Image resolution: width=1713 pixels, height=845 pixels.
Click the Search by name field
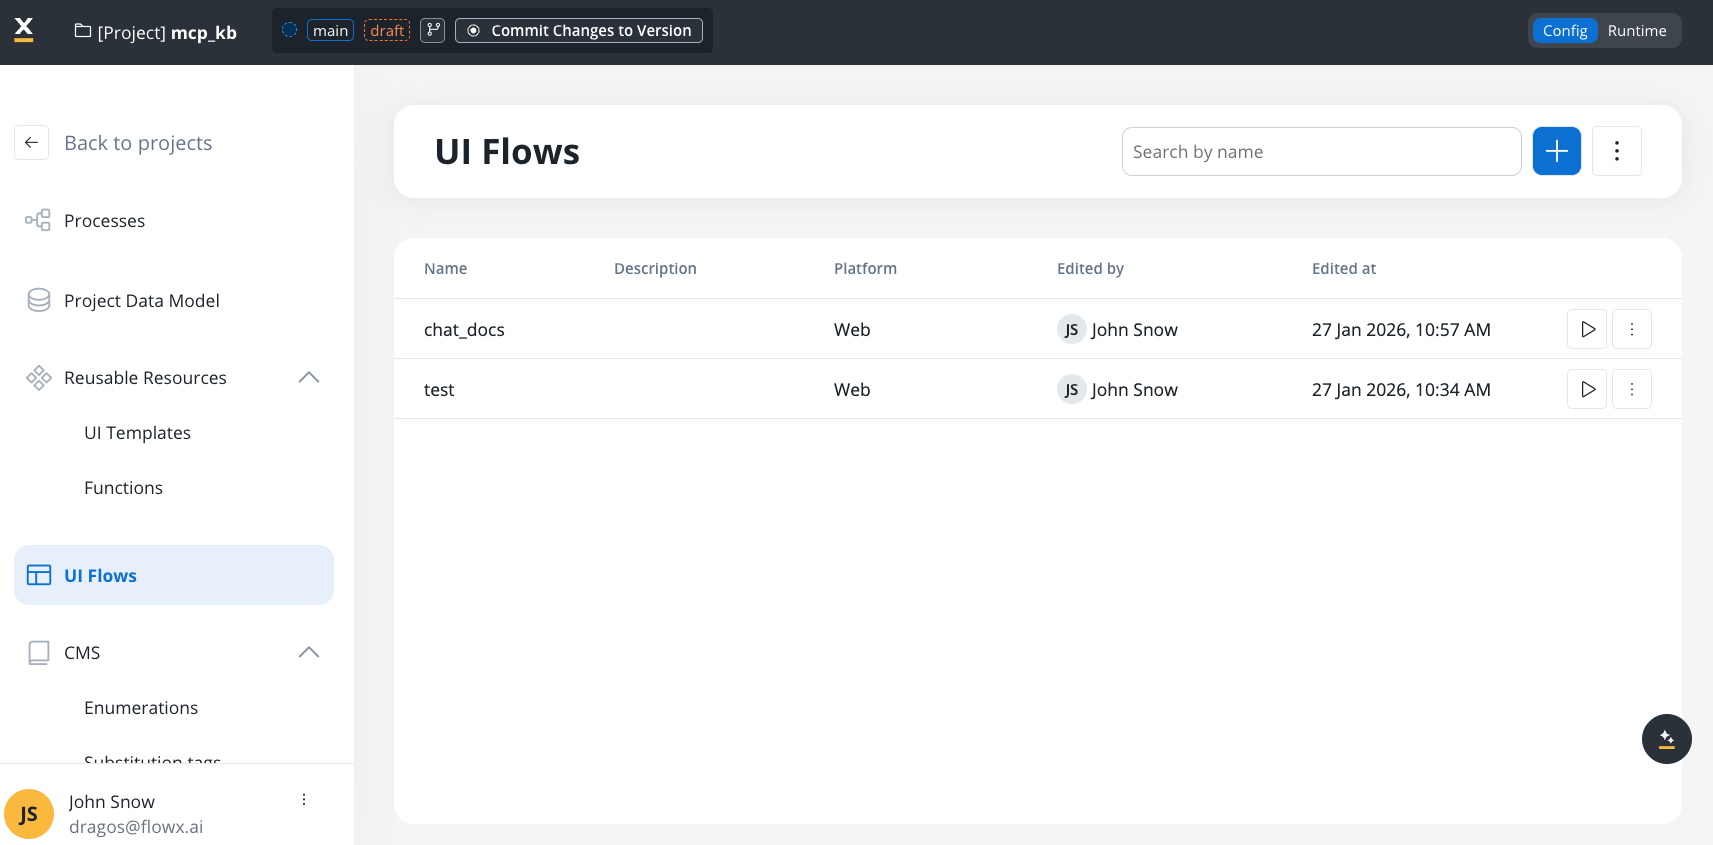(1320, 151)
